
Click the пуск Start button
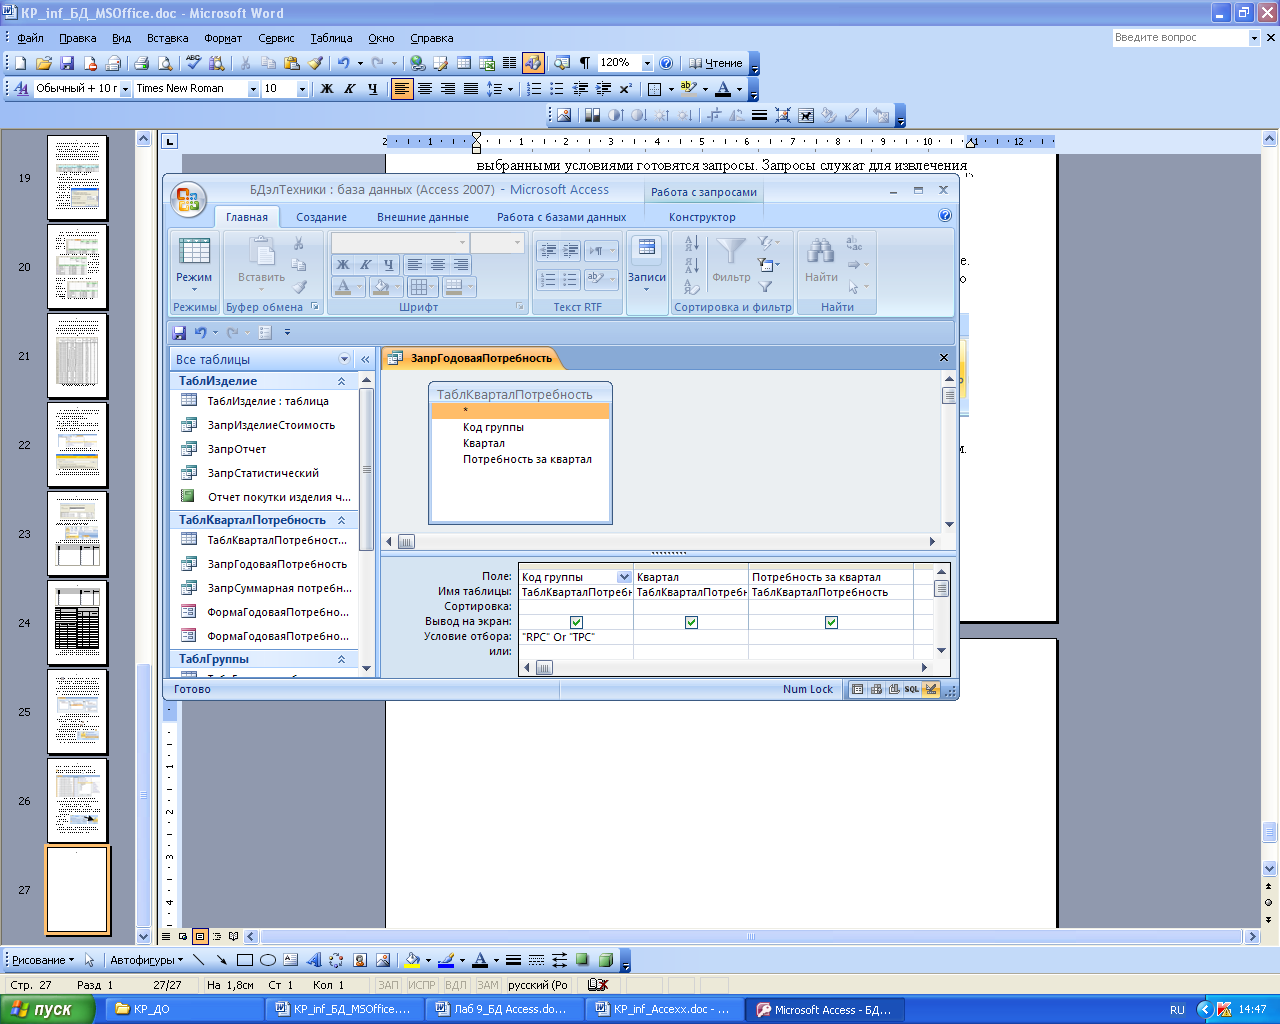(x=47, y=1009)
